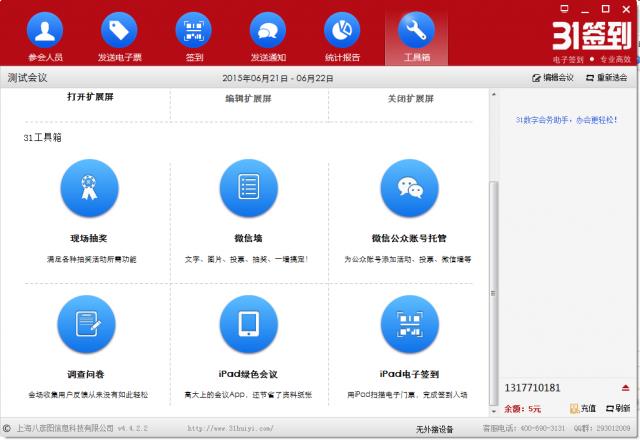The height and width of the screenshot is (440, 640).
Task: Click the iPad绿色会议 title text
Action: click(248, 374)
